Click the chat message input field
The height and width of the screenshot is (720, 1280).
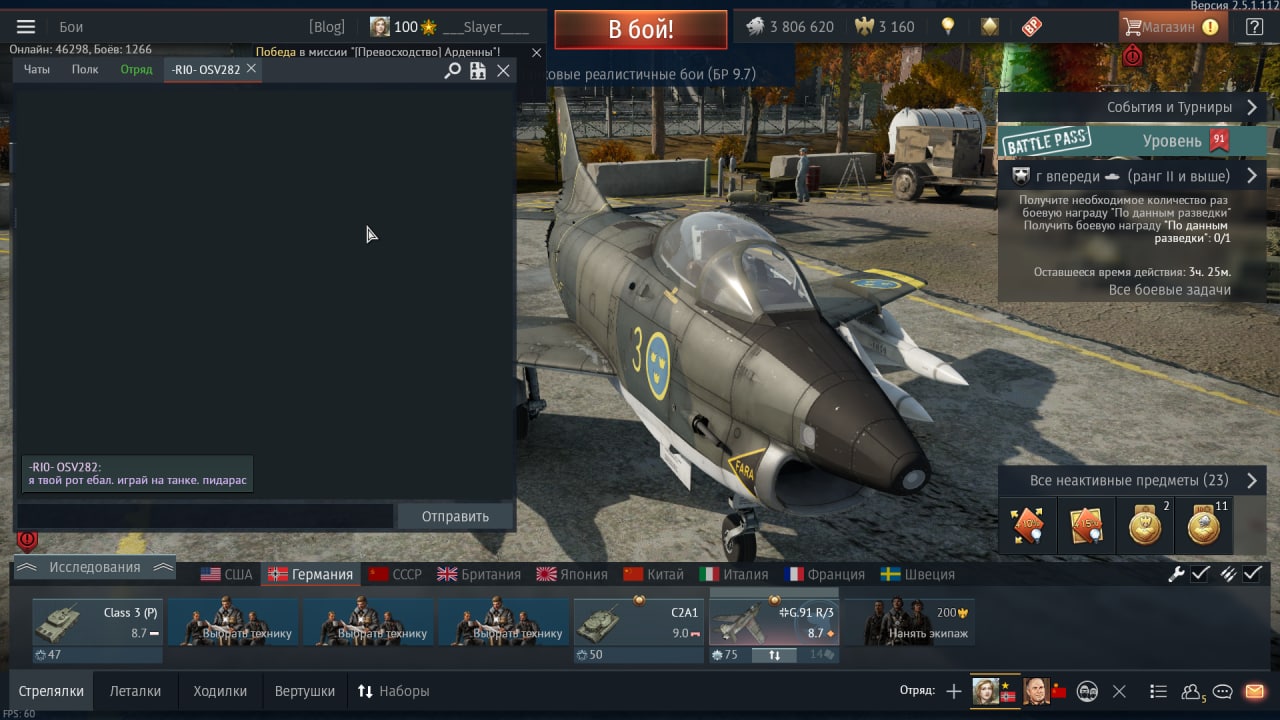click(x=204, y=516)
